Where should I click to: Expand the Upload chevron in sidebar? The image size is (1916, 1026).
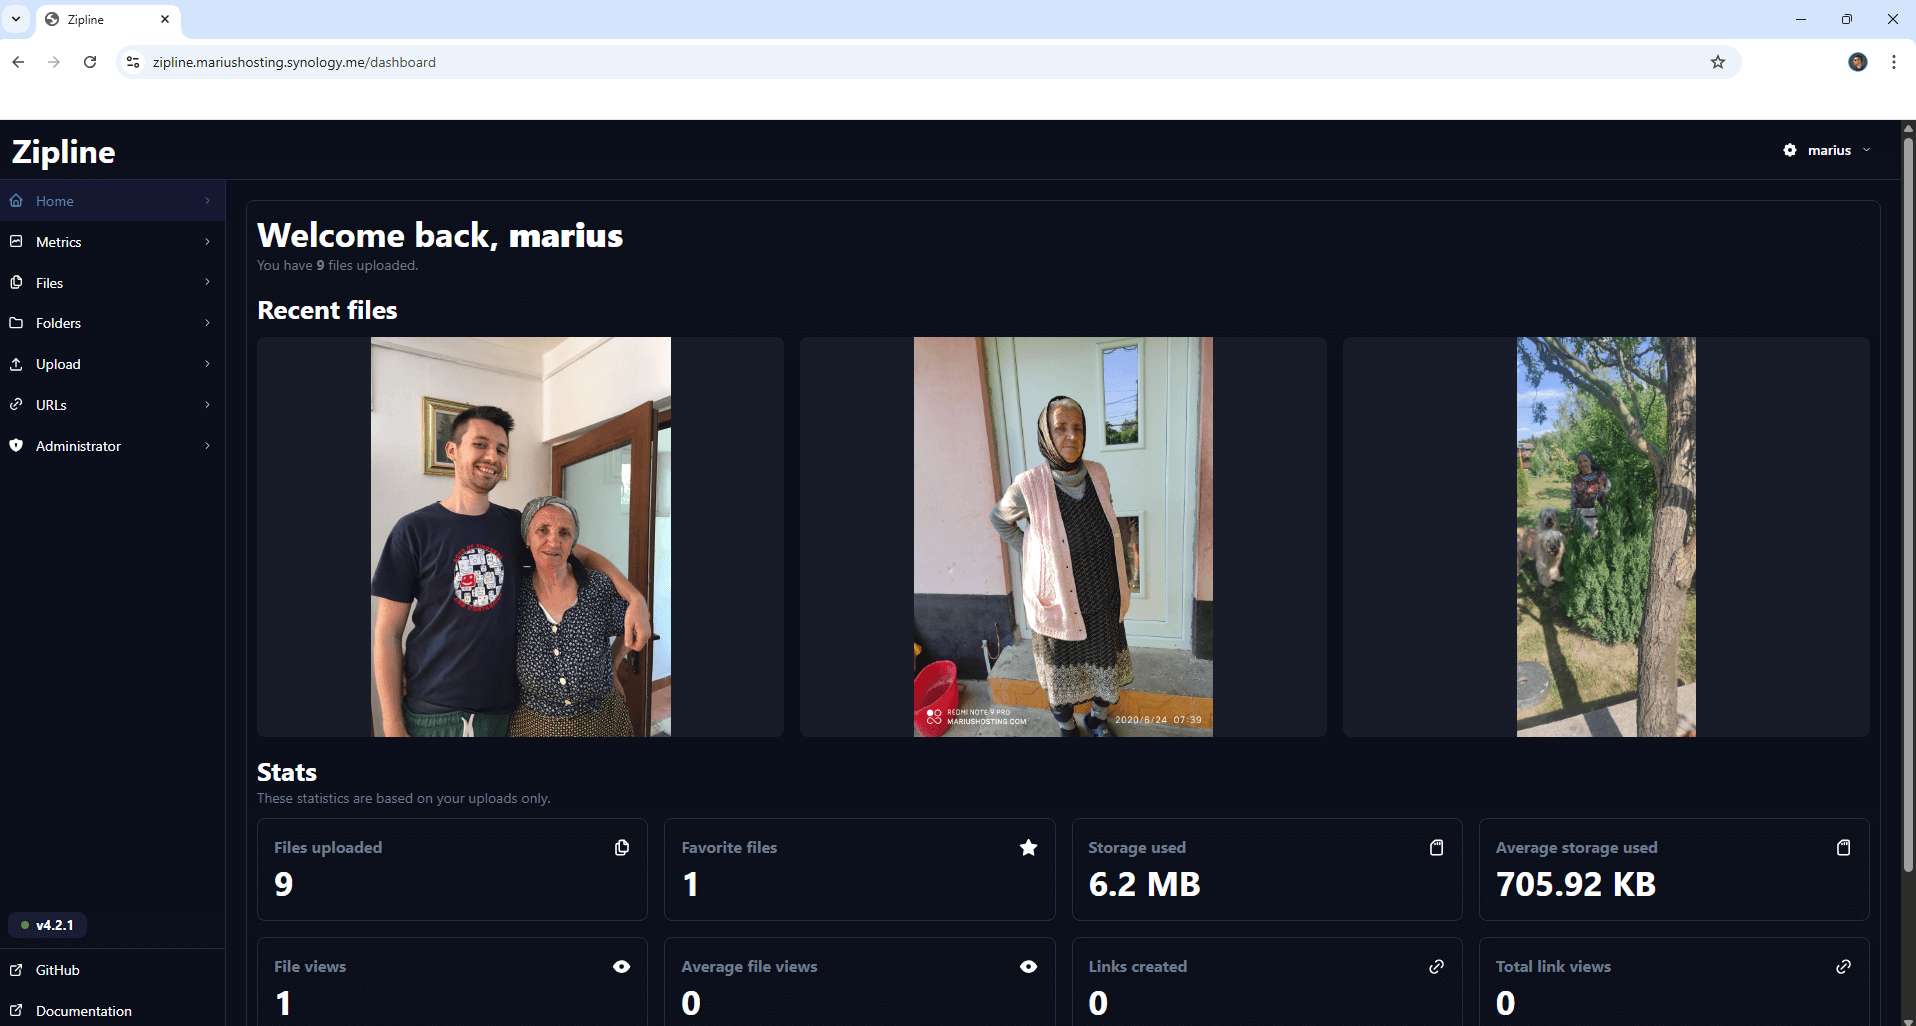click(x=208, y=364)
